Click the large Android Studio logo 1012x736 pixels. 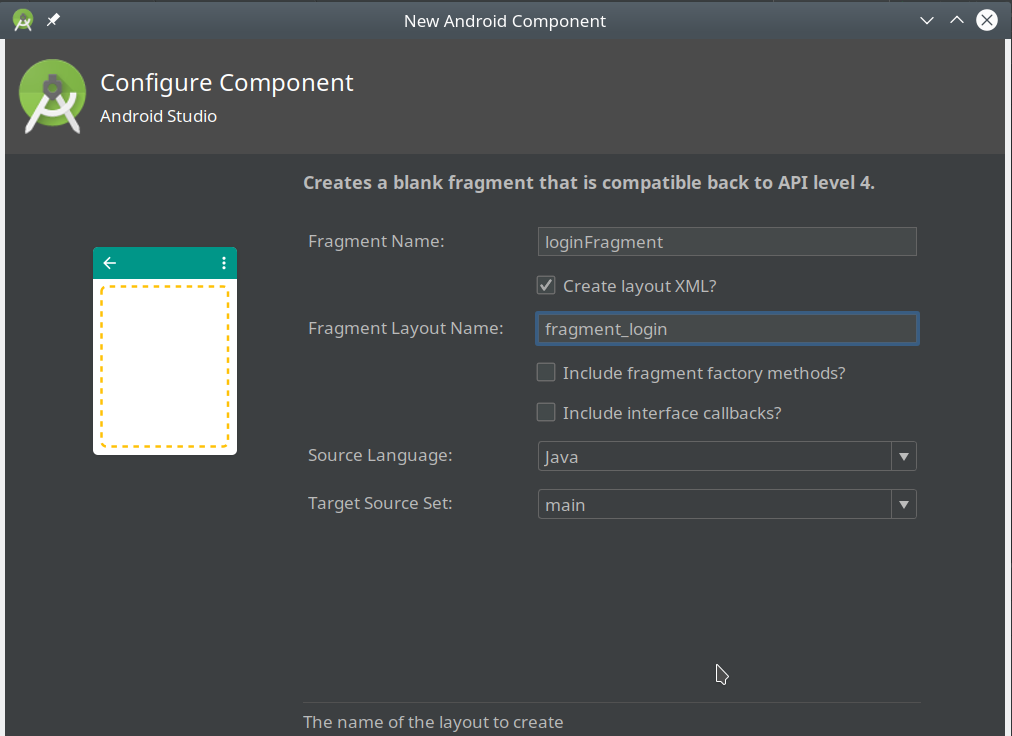[52, 97]
